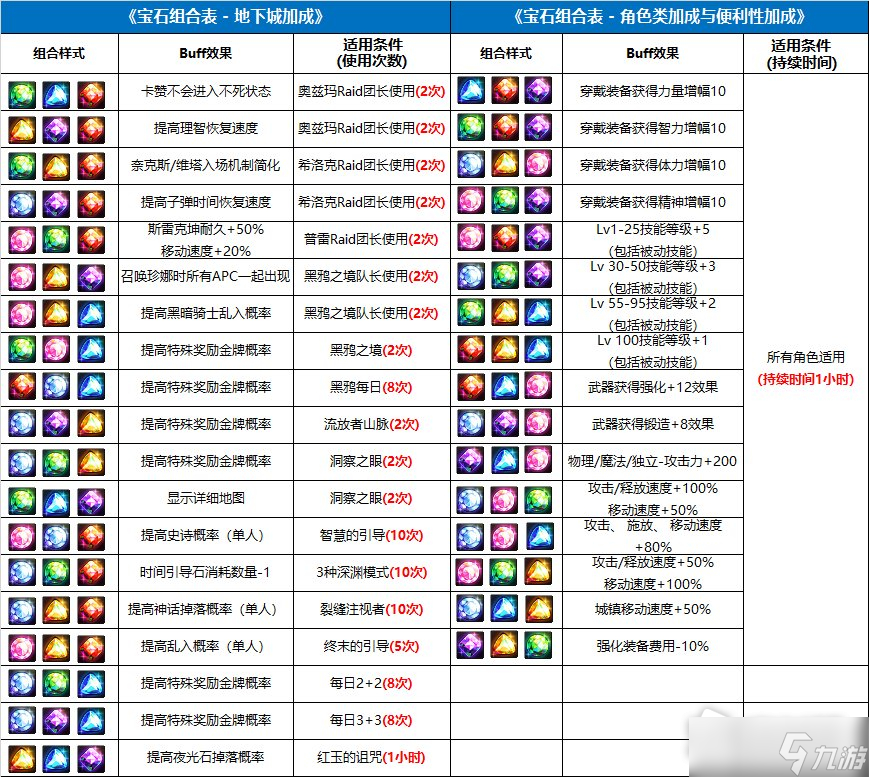Select the 奈克斯/维塔入场机制简化 cell
Screen dimensions: 869x777
point(206,165)
